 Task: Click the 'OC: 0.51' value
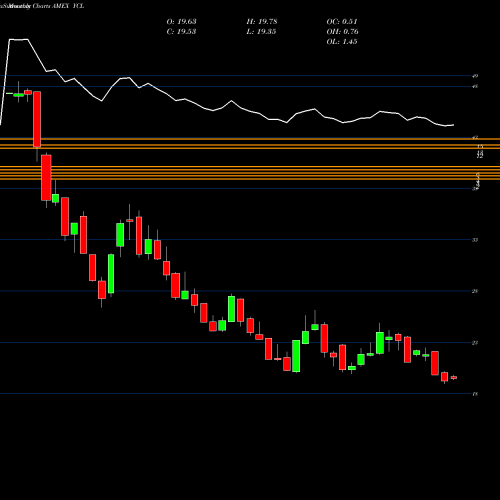click(x=342, y=22)
